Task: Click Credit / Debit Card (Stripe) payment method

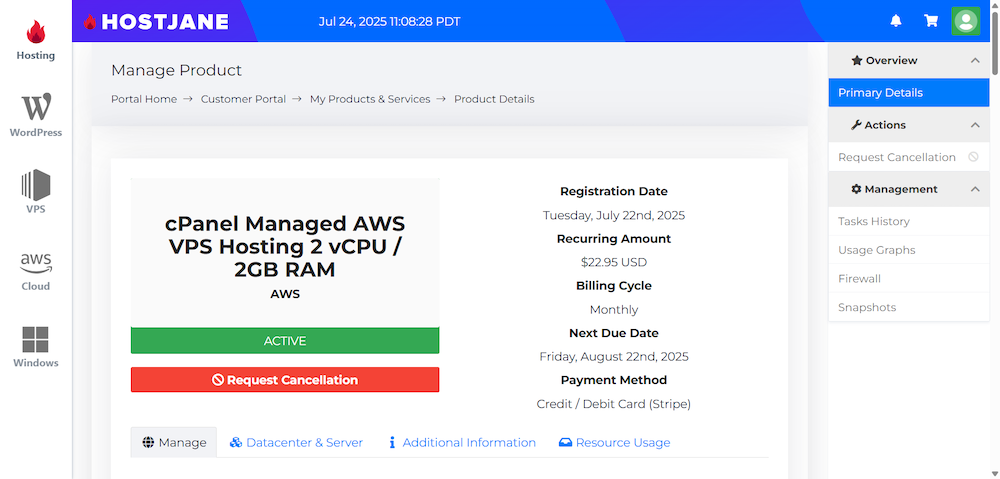Action: pyautogui.click(x=614, y=404)
